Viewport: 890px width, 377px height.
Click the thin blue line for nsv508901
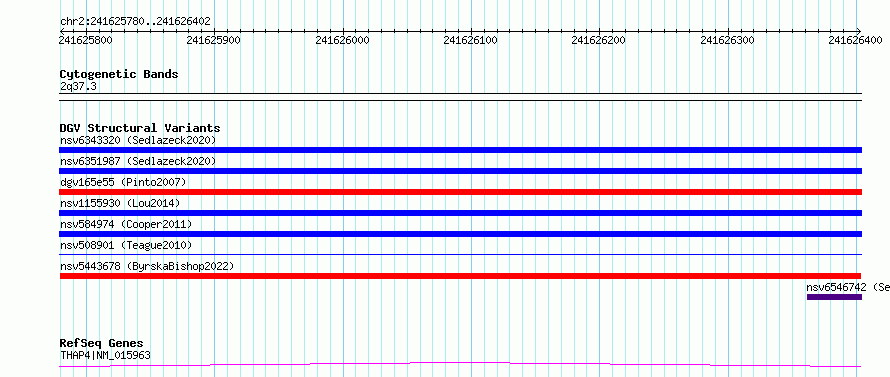460,255
